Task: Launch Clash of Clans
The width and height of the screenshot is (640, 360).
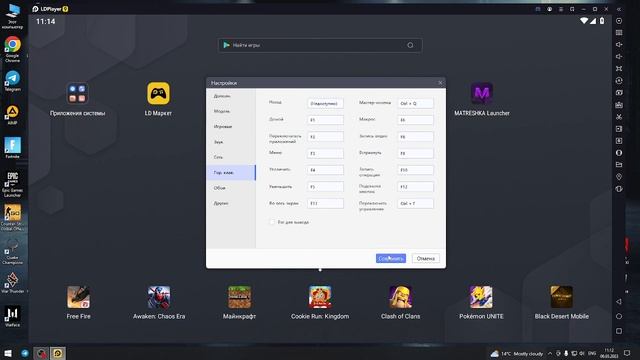Action: coord(400,297)
